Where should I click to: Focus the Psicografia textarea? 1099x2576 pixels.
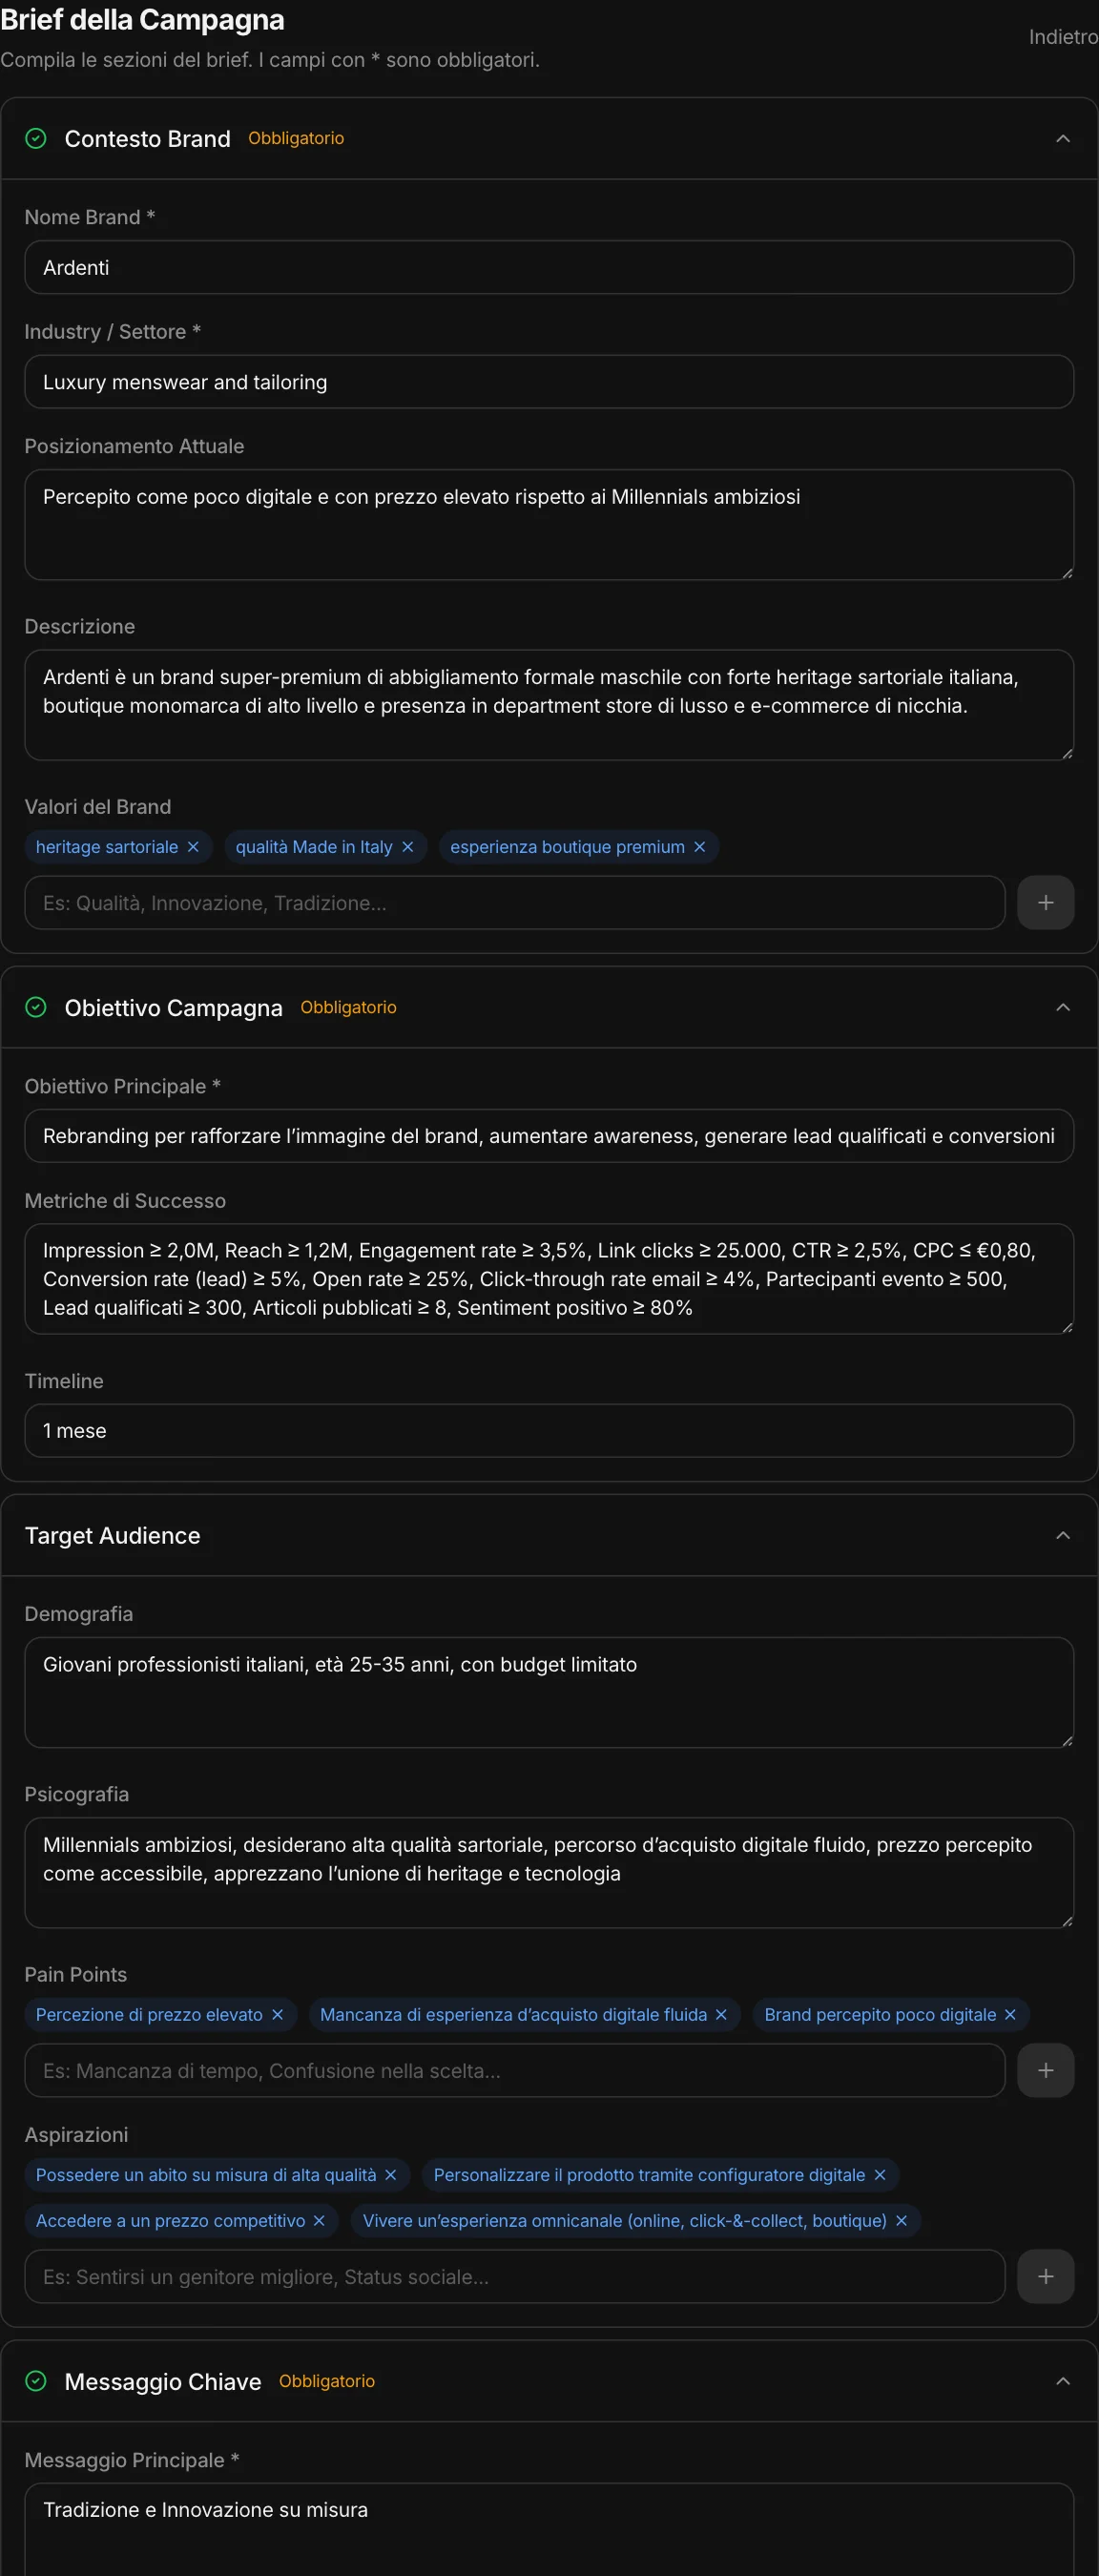[549, 1873]
